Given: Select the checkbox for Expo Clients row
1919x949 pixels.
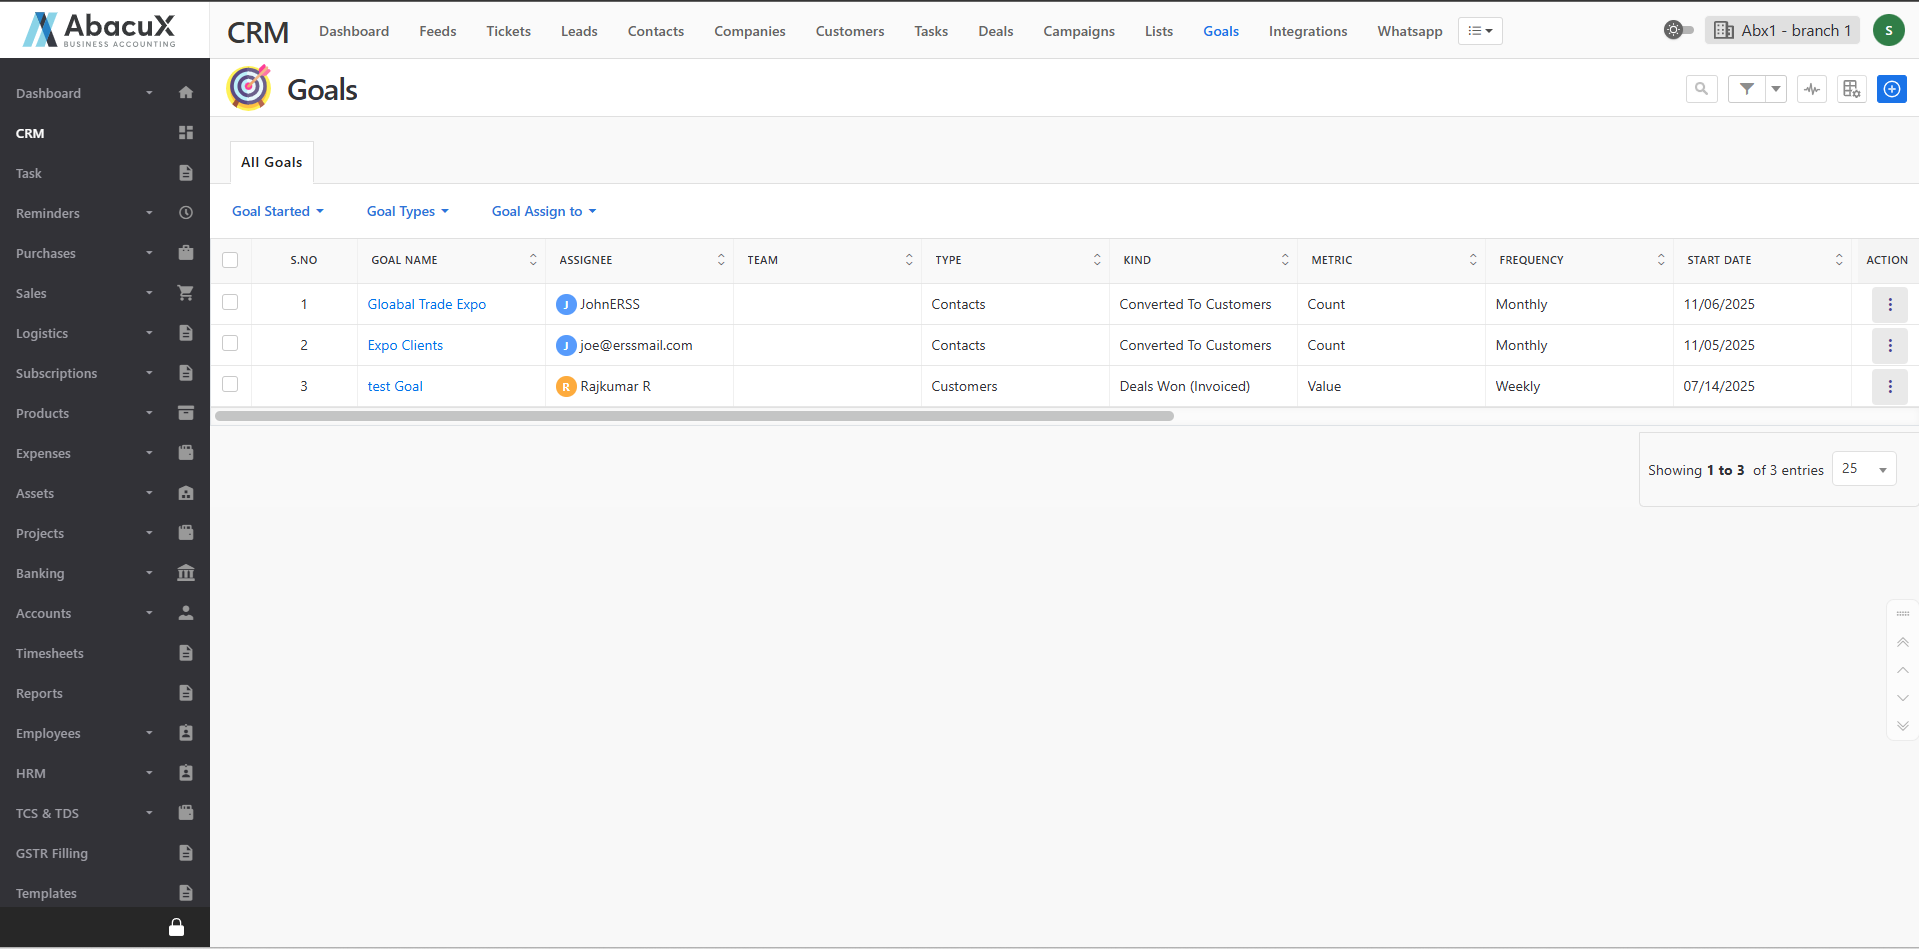Looking at the screenshot, I should pos(230,343).
